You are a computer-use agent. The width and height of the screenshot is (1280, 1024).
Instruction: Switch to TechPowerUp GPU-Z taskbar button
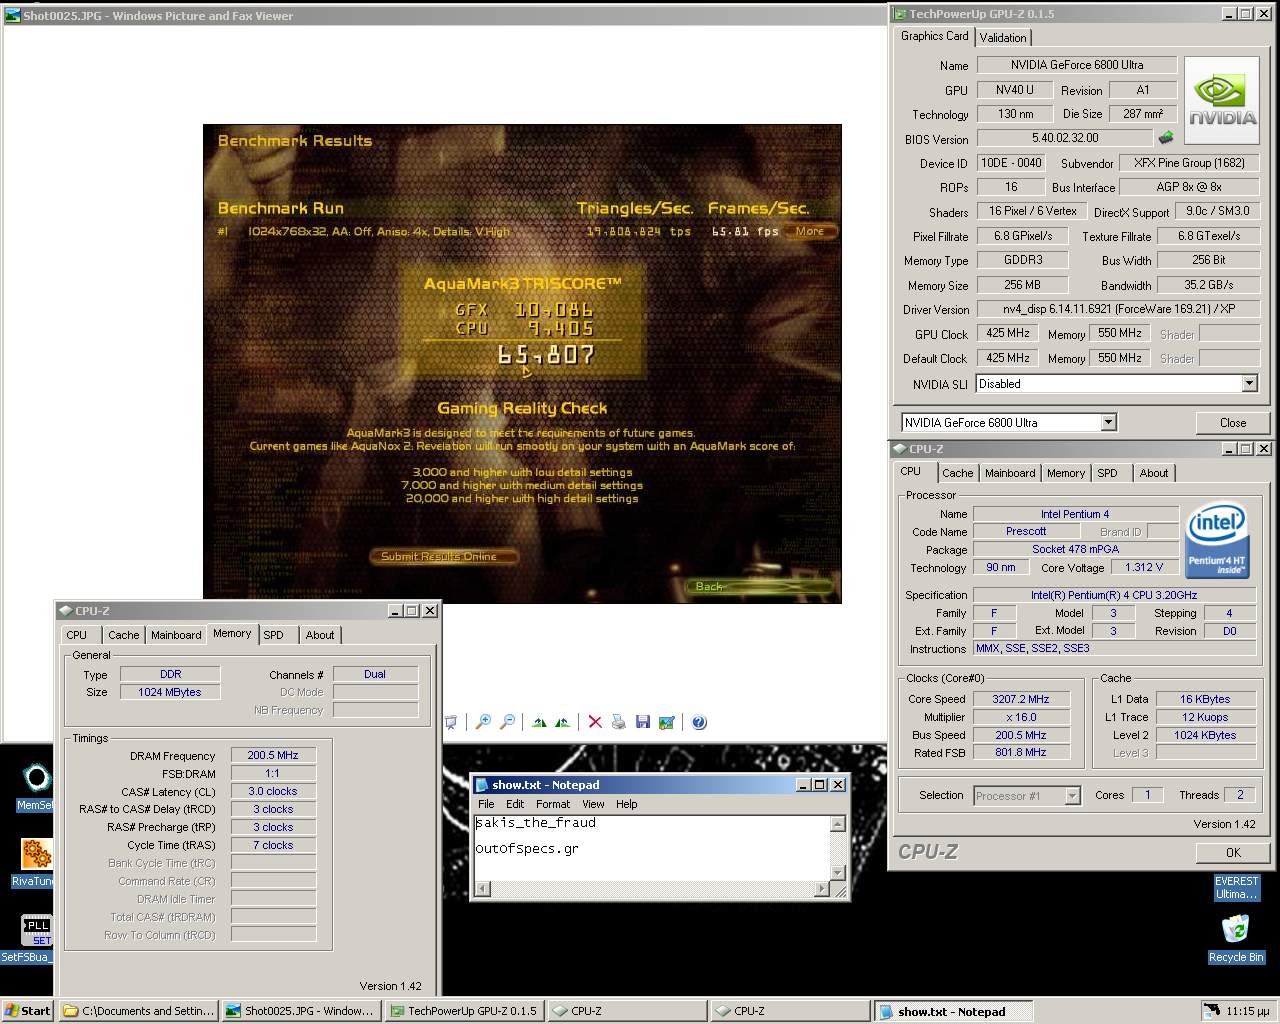coord(464,1011)
